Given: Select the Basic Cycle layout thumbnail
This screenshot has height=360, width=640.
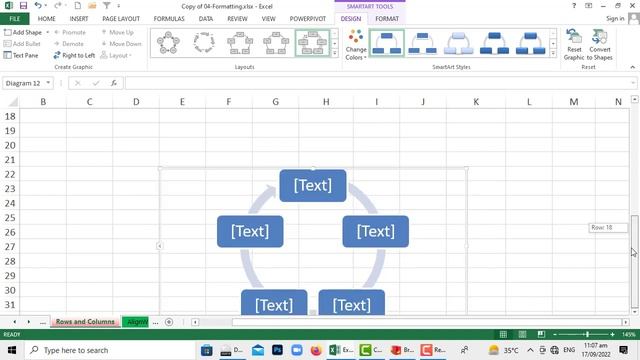Looking at the screenshot, I should click(x=168, y=43).
